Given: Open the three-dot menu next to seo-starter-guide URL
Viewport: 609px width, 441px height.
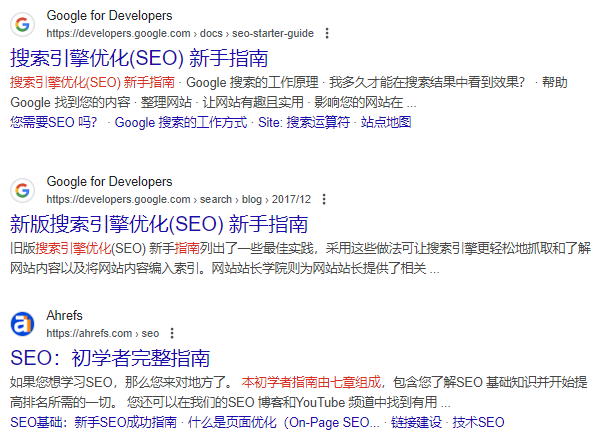Looking at the screenshot, I should click(x=327, y=33).
